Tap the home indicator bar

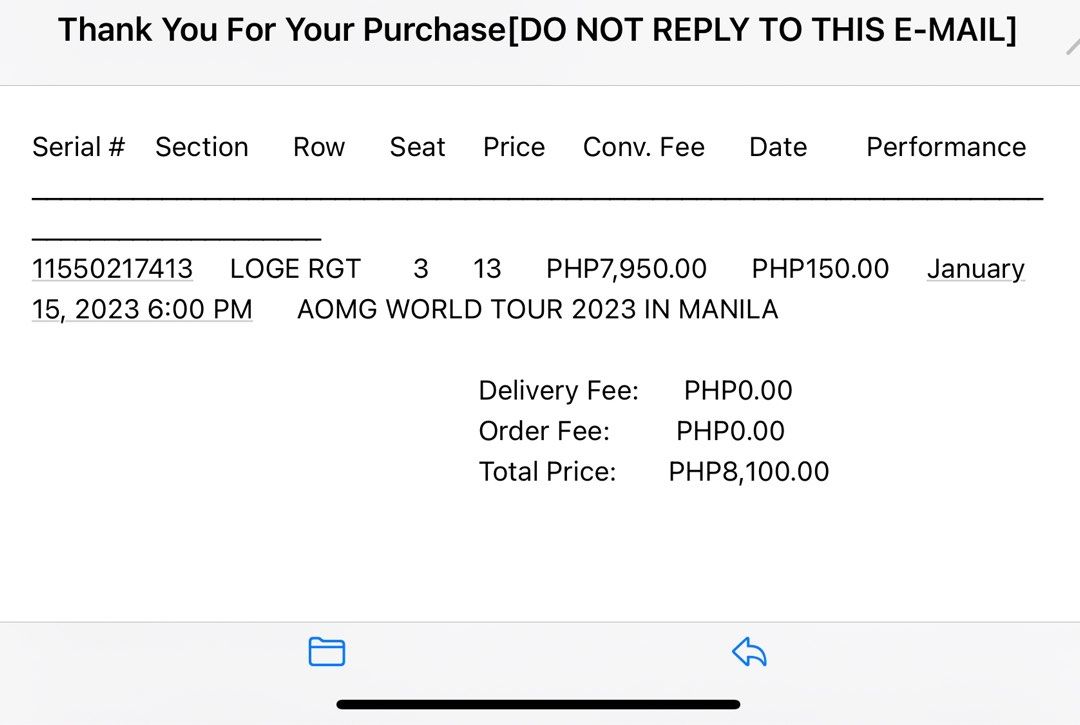pos(538,704)
